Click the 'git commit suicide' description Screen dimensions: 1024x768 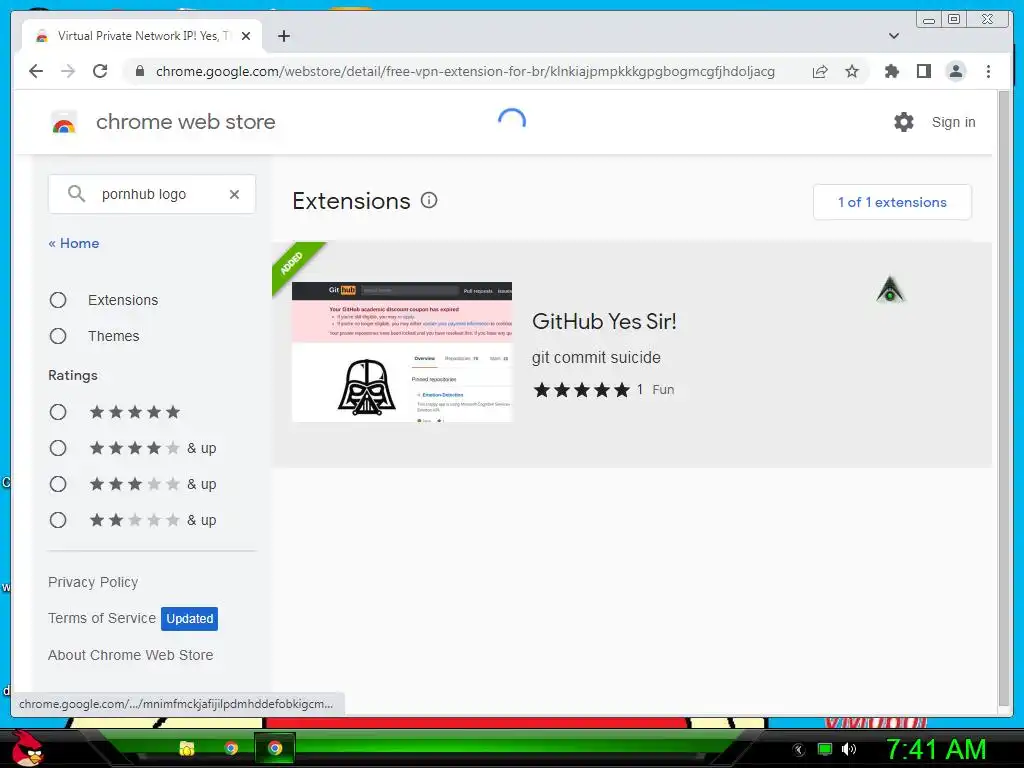coord(596,357)
